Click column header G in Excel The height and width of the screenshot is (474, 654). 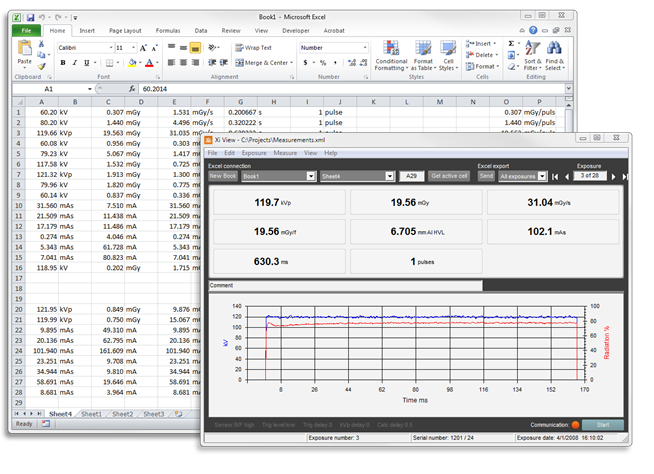pyautogui.click(x=241, y=102)
